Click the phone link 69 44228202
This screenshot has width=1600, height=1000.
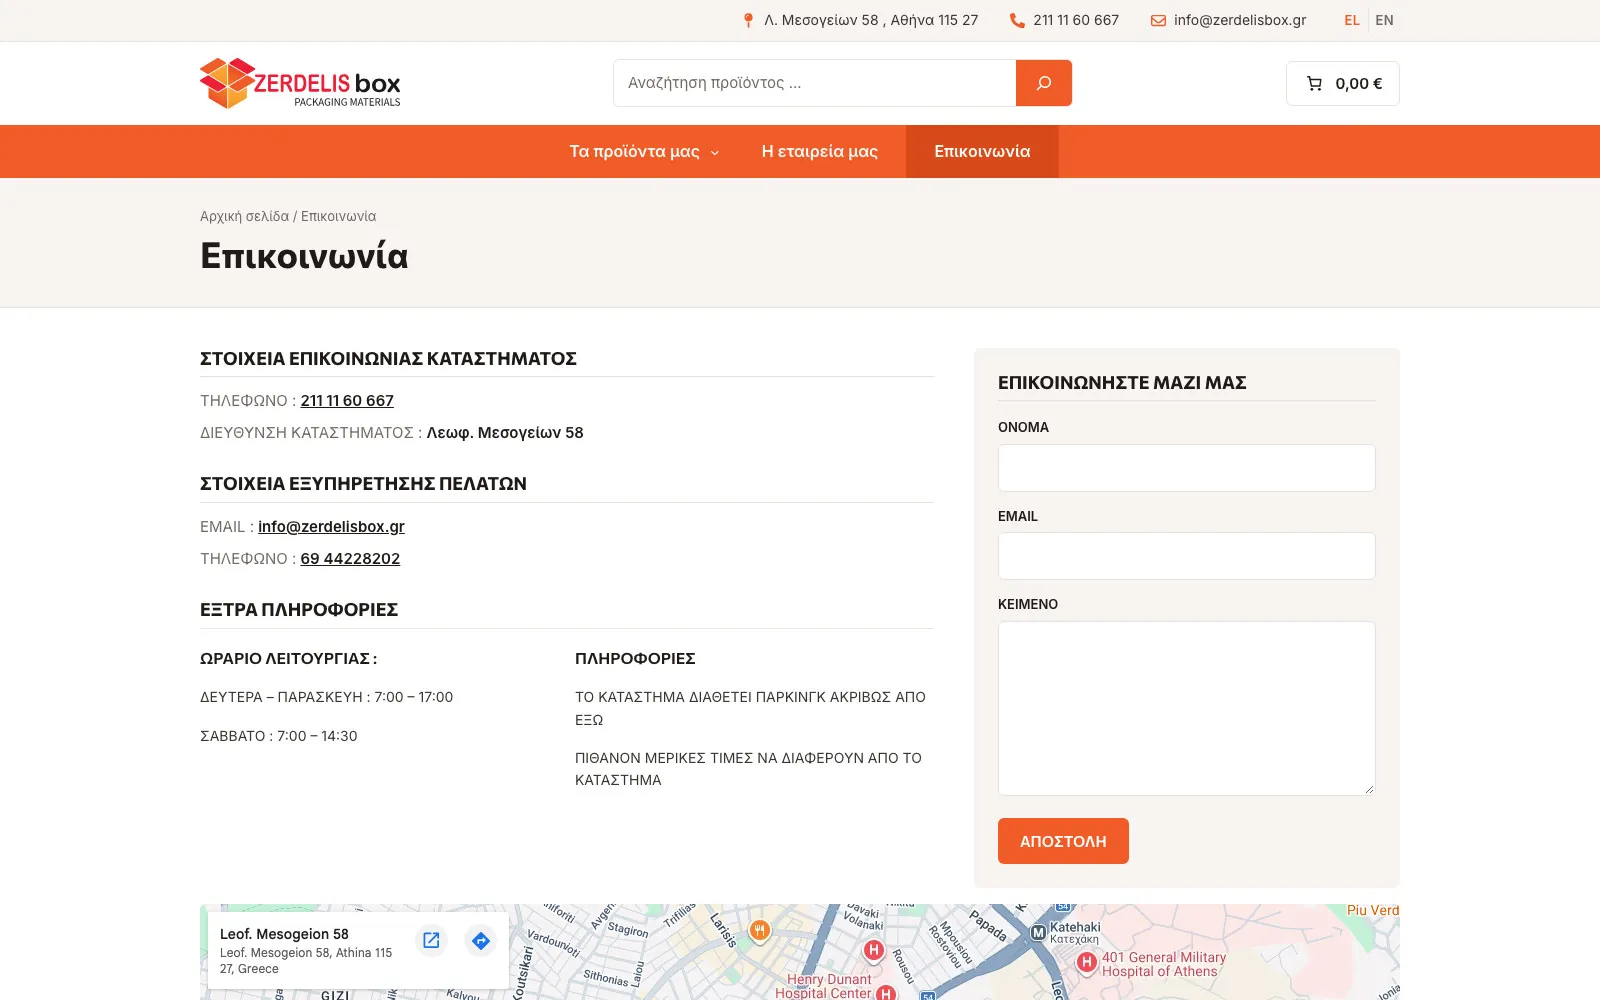click(x=350, y=559)
